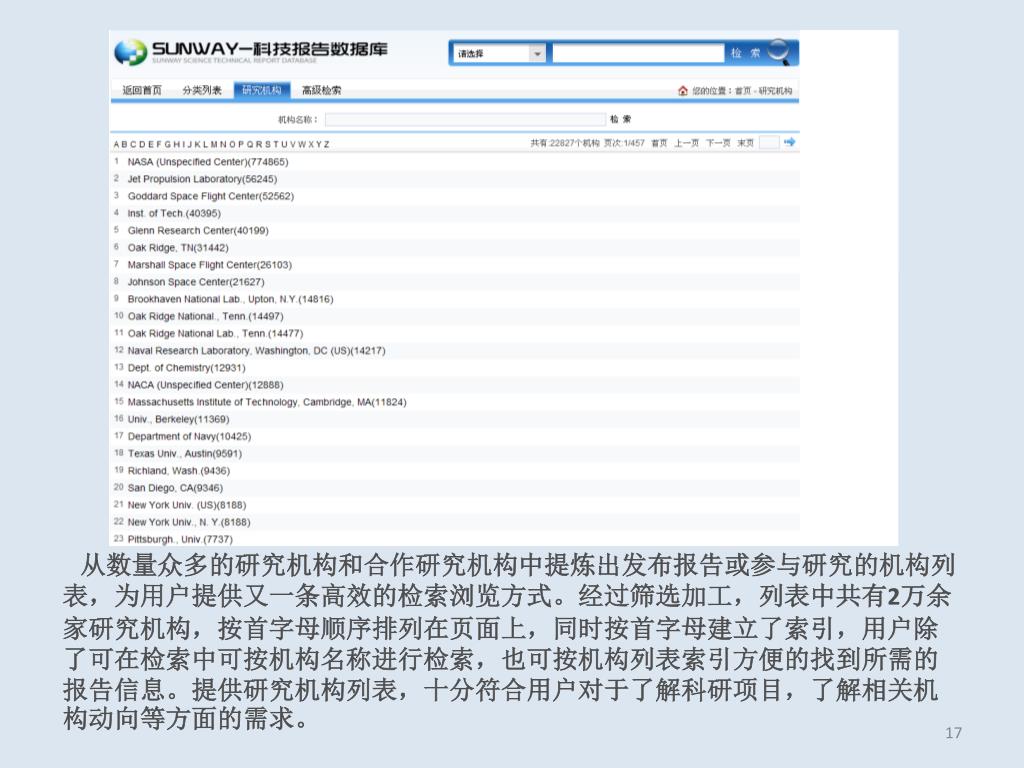The image size is (1024, 768).
Task: Click the home icon in breadcrumb
Action: point(682,91)
